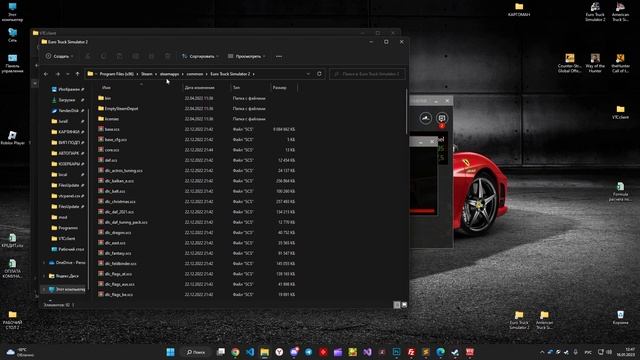Switch to large thumbnails view icon in status bar

point(404,305)
